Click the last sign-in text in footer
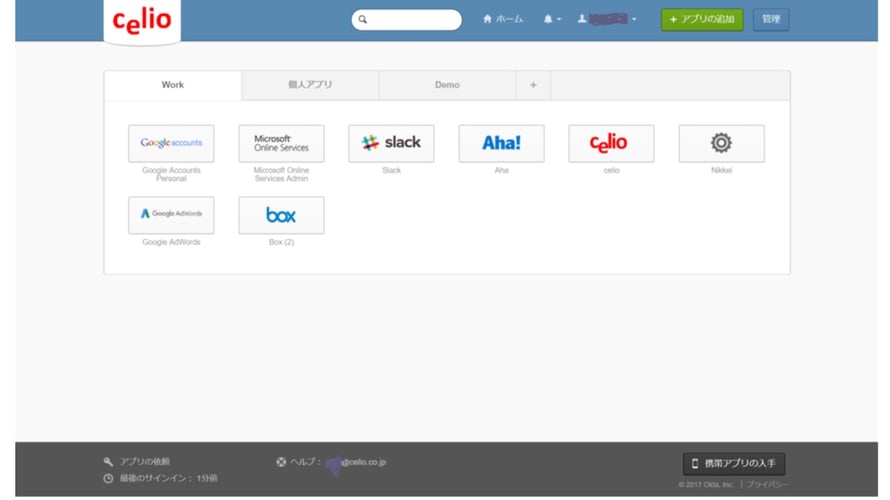This screenshot has height=500, width=890. point(169,478)
